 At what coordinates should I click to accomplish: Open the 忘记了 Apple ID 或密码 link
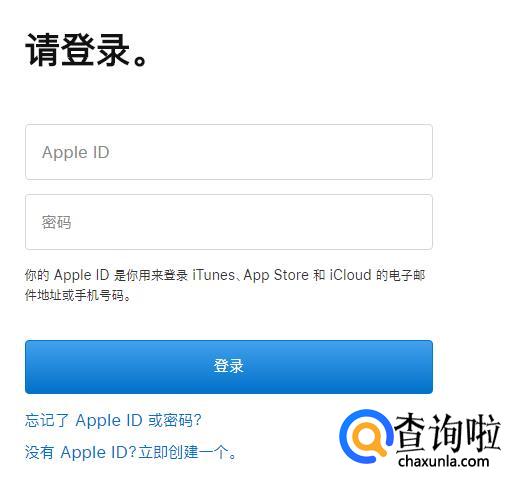coord(113,420)
